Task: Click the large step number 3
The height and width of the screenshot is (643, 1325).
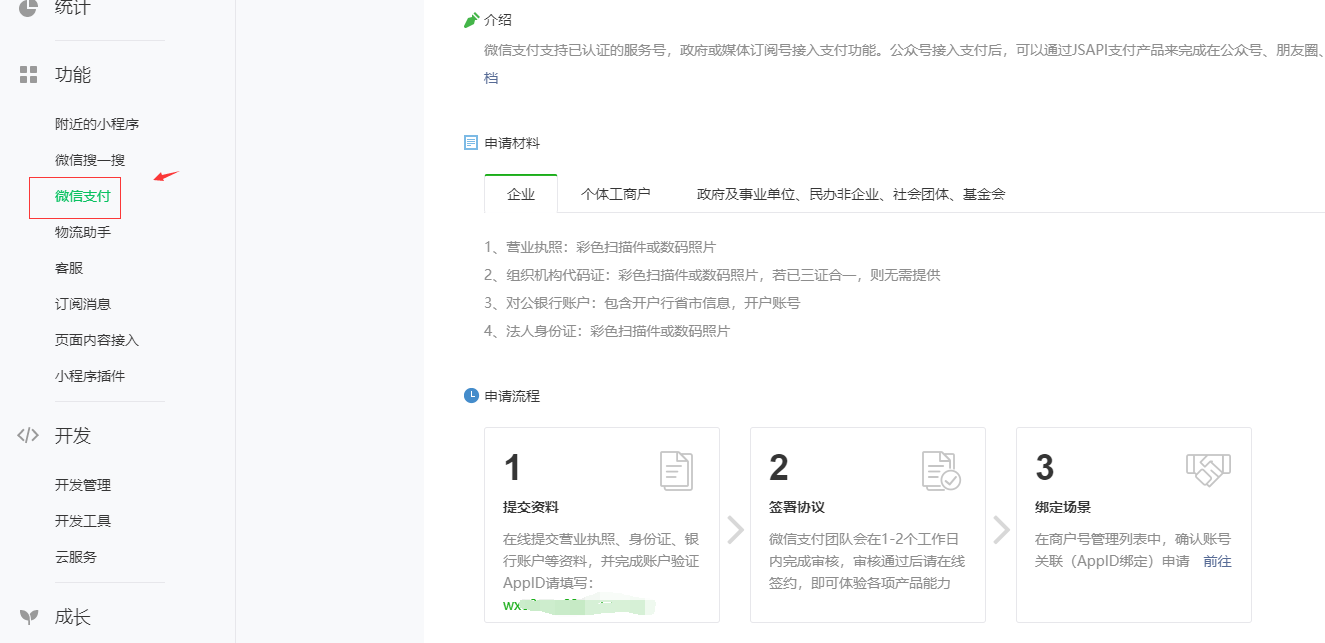Action: (1045, 468)
